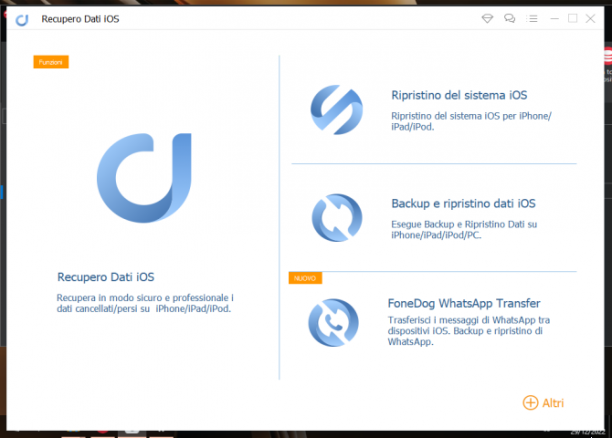Click the orange Funzioni badge

(51, 62)
